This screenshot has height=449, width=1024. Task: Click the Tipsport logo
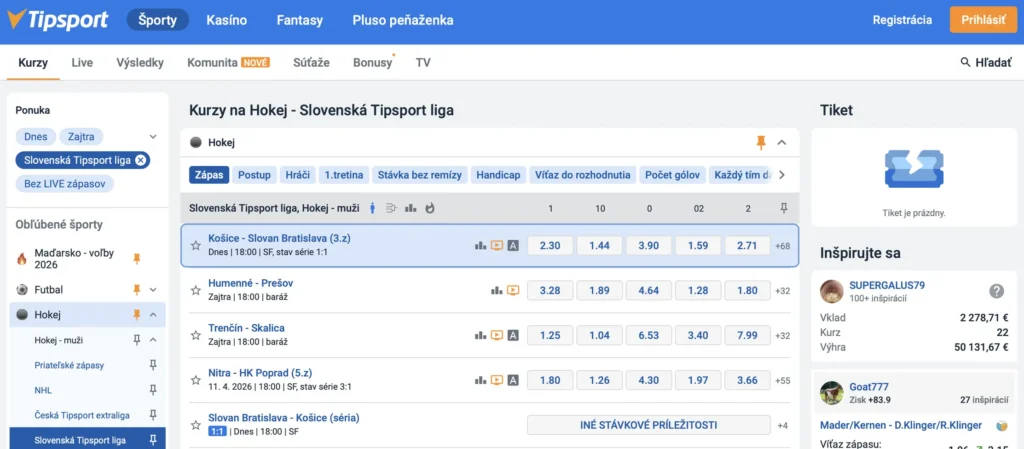(57, 20)
